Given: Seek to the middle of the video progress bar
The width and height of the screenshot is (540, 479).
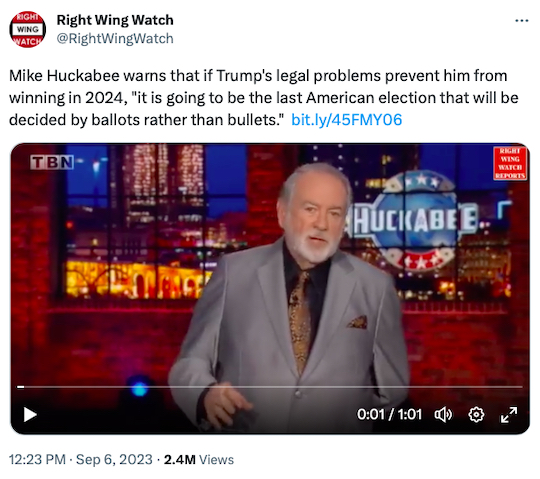Looking at the screenshot, I should coord(270,387).
